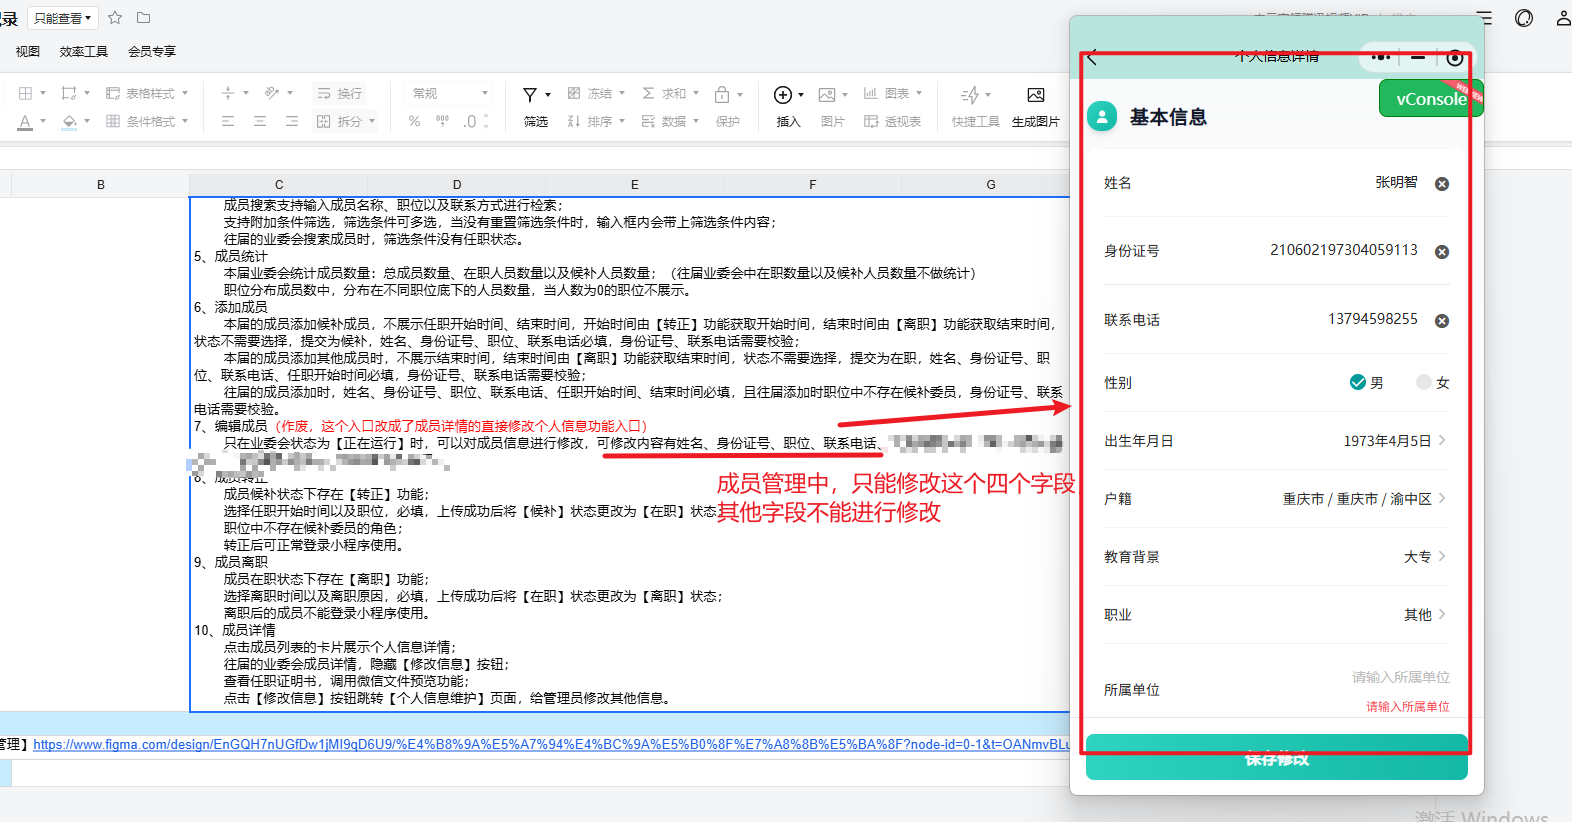Open the 会员专享 menu
This screenshot has width=1572, height=822.
click(x=152, y=51)
